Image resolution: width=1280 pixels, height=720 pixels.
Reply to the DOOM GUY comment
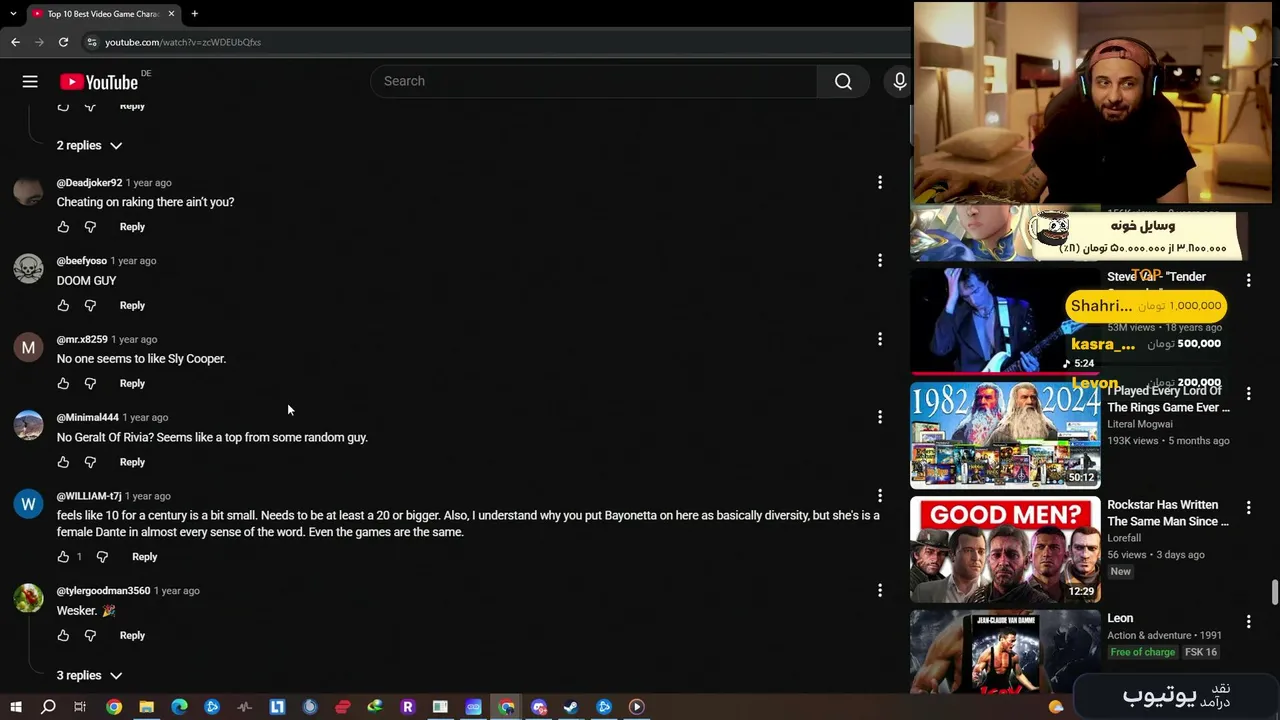point(132,306)
